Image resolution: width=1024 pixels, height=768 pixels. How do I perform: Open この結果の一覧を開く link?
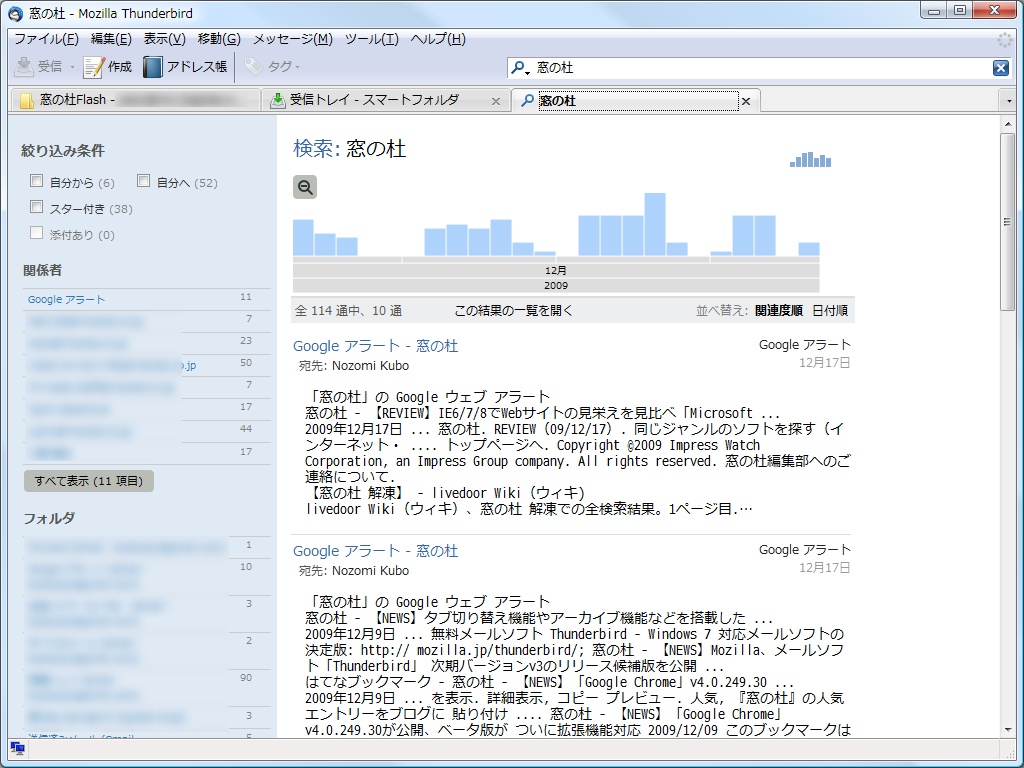pyautogui.click(x=513, y=311)
